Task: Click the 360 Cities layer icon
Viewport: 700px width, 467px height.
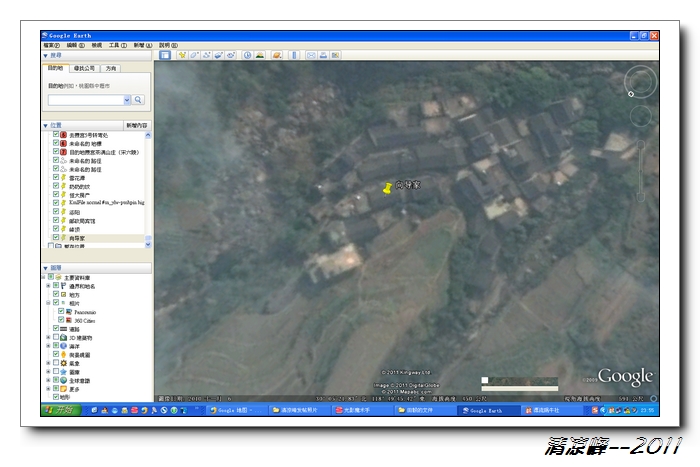Action: click(x=69, y=320)
